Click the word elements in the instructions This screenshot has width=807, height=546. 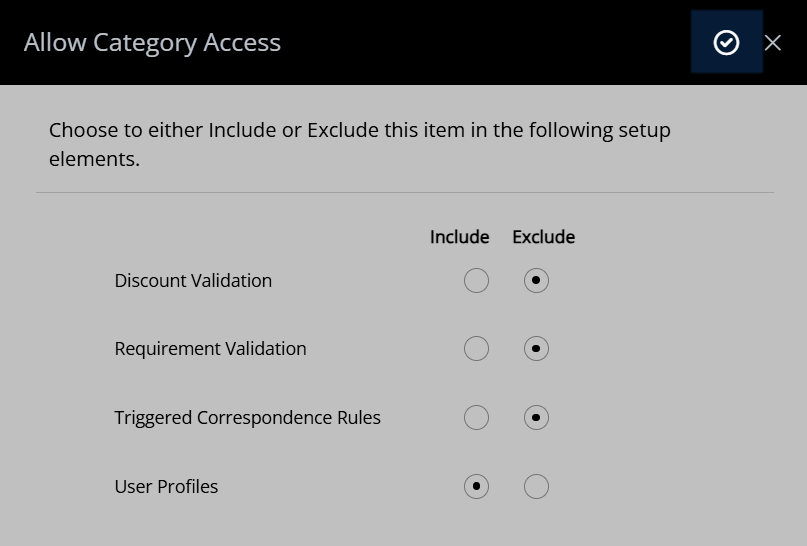click(x=94, y=159)
